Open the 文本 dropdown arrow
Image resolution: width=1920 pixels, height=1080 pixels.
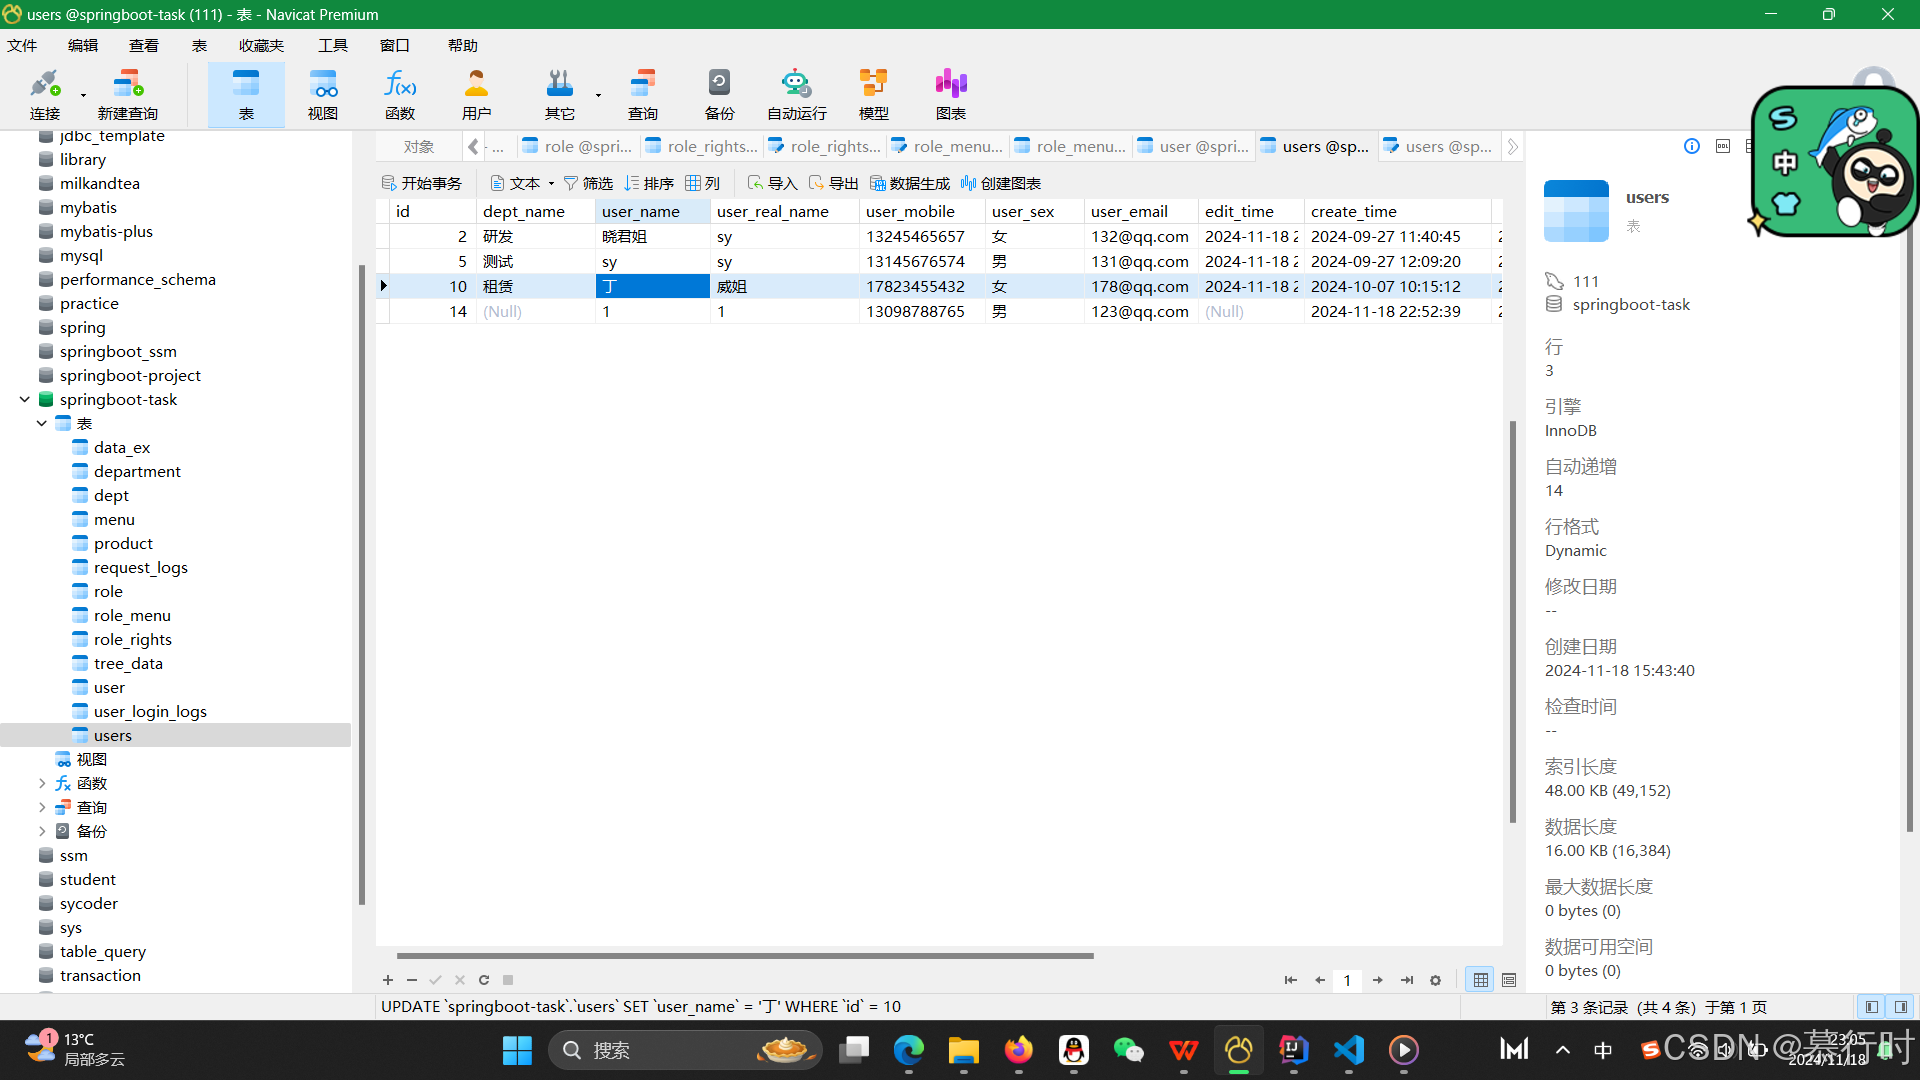[x=551, y=184]
